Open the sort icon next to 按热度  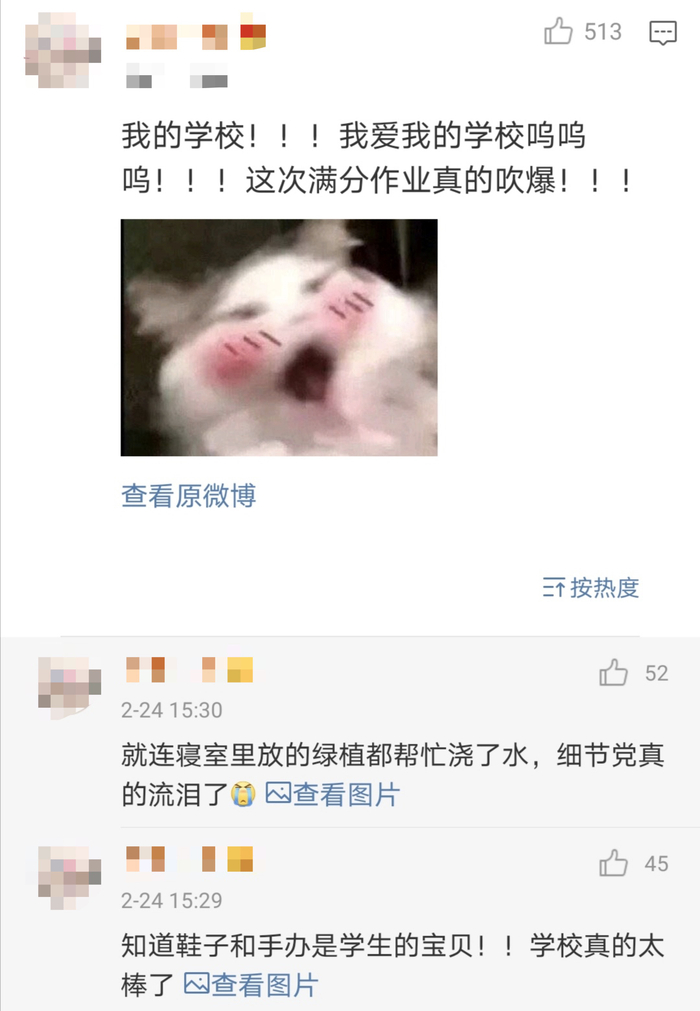coord(554,587)
